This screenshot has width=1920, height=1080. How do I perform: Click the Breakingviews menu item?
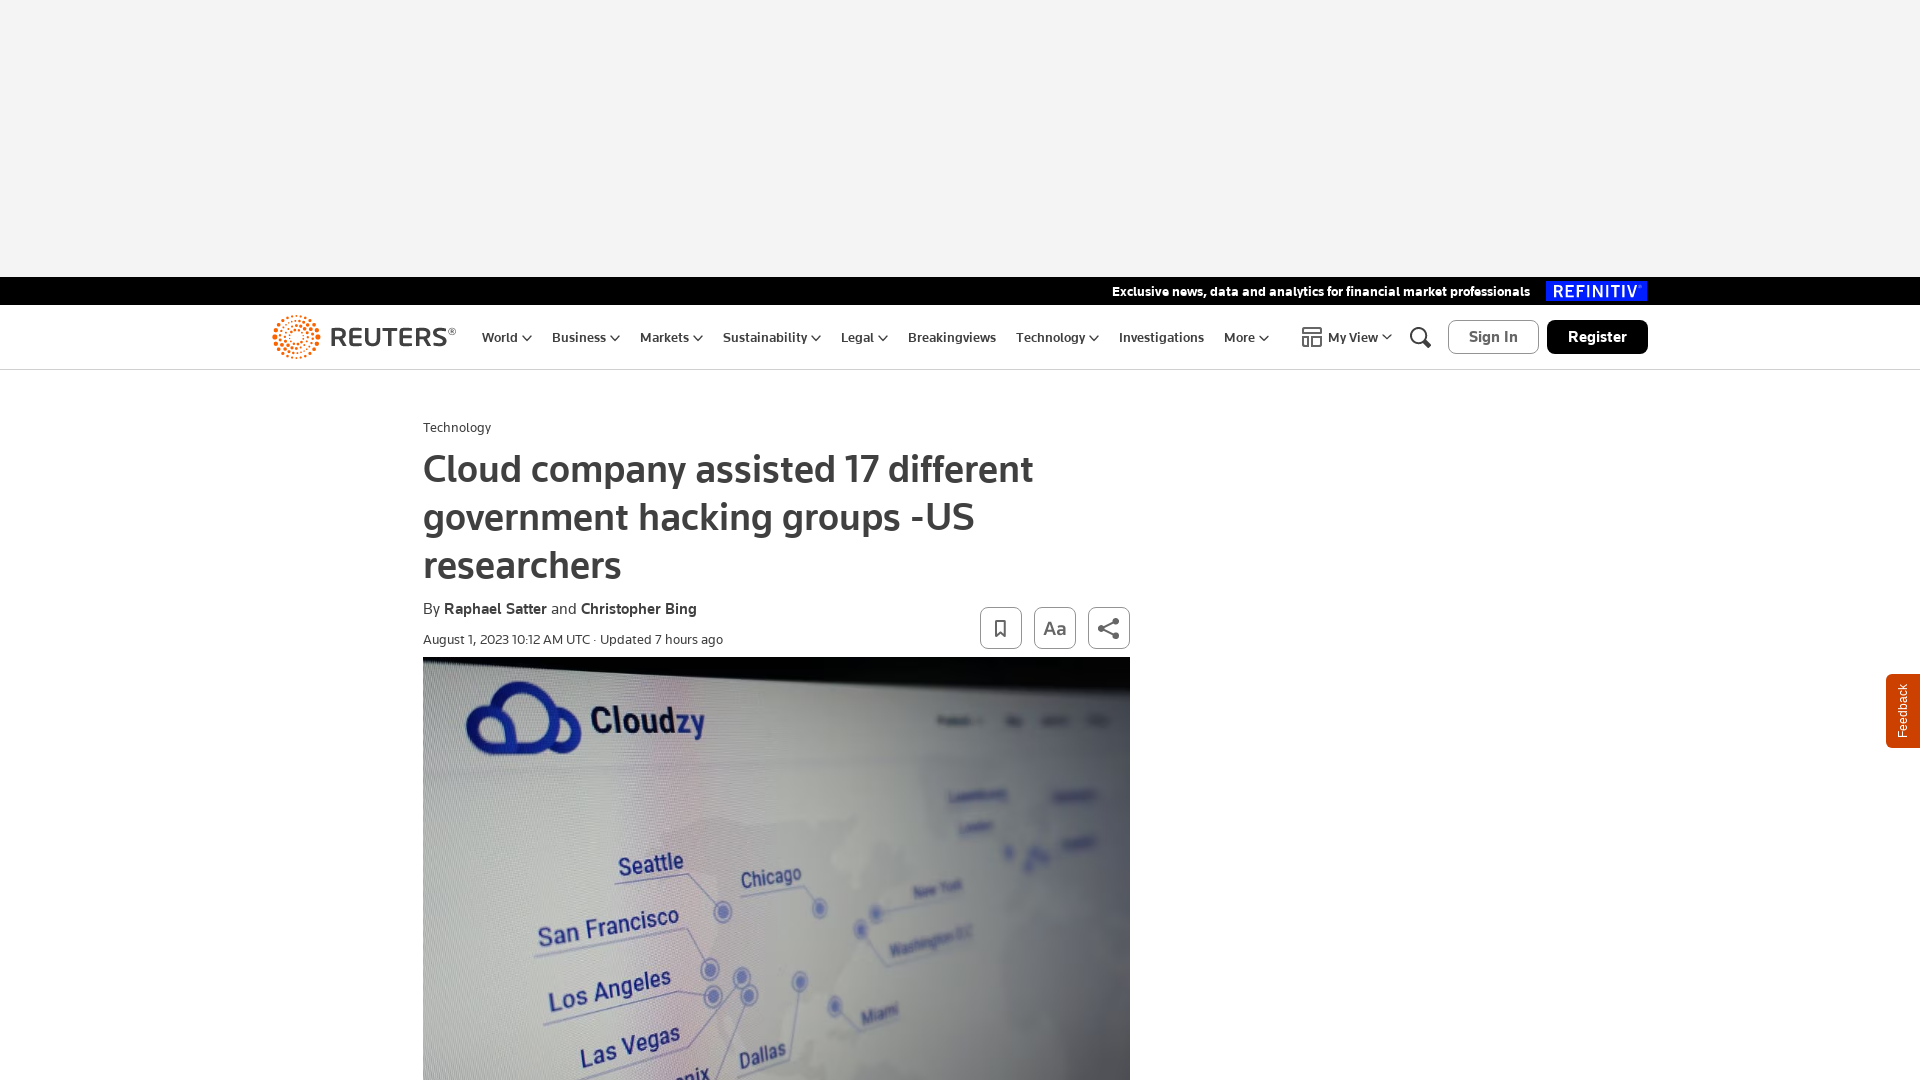[951, 336]
